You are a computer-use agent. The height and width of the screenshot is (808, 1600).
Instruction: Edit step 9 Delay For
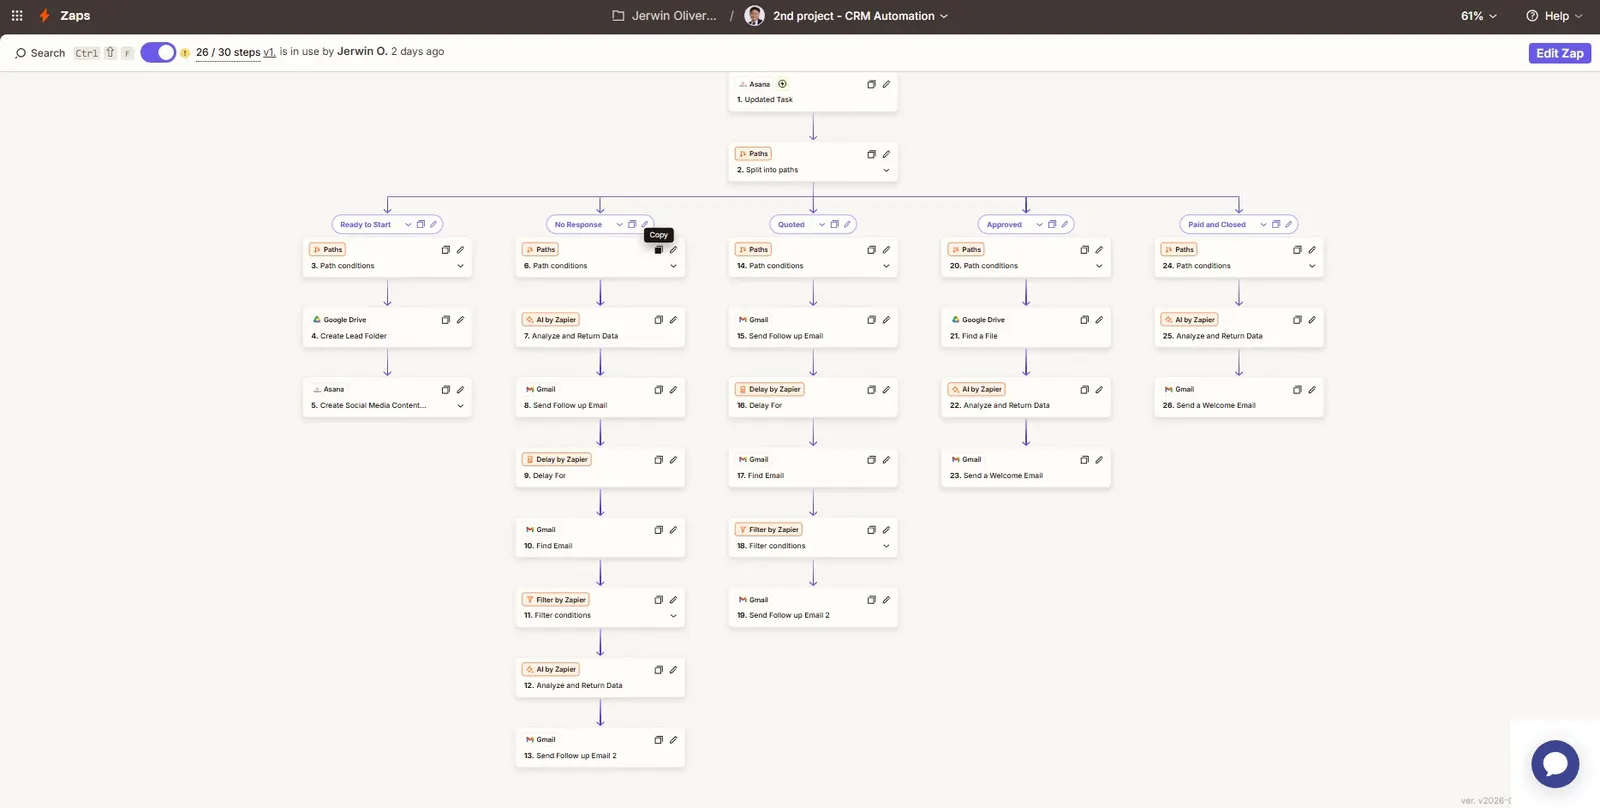(673, 460)
